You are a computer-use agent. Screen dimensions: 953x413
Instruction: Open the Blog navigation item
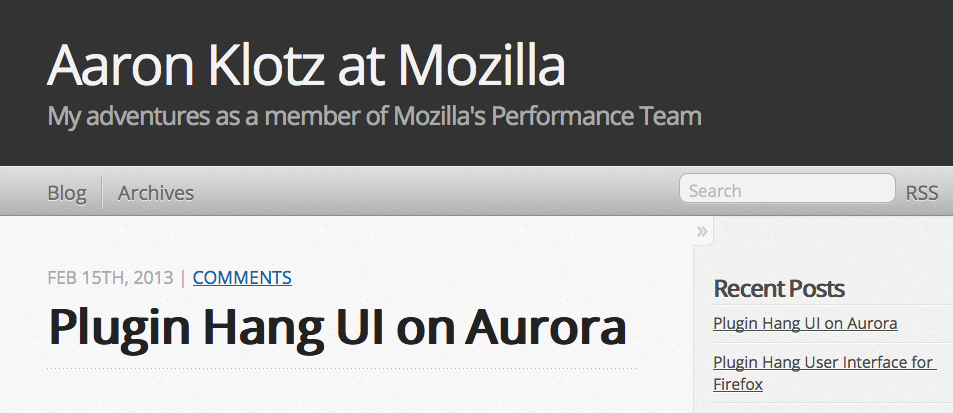[67, 193]
